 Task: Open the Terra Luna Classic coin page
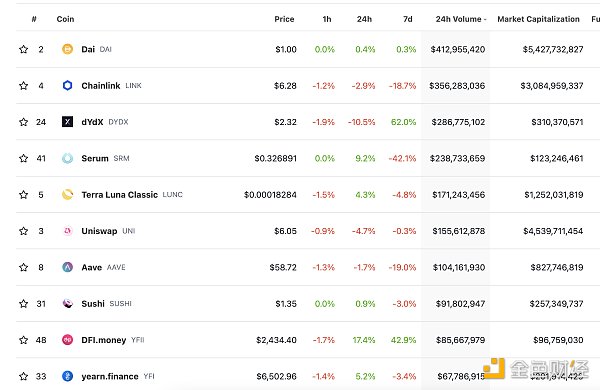[x=119, y=194]
